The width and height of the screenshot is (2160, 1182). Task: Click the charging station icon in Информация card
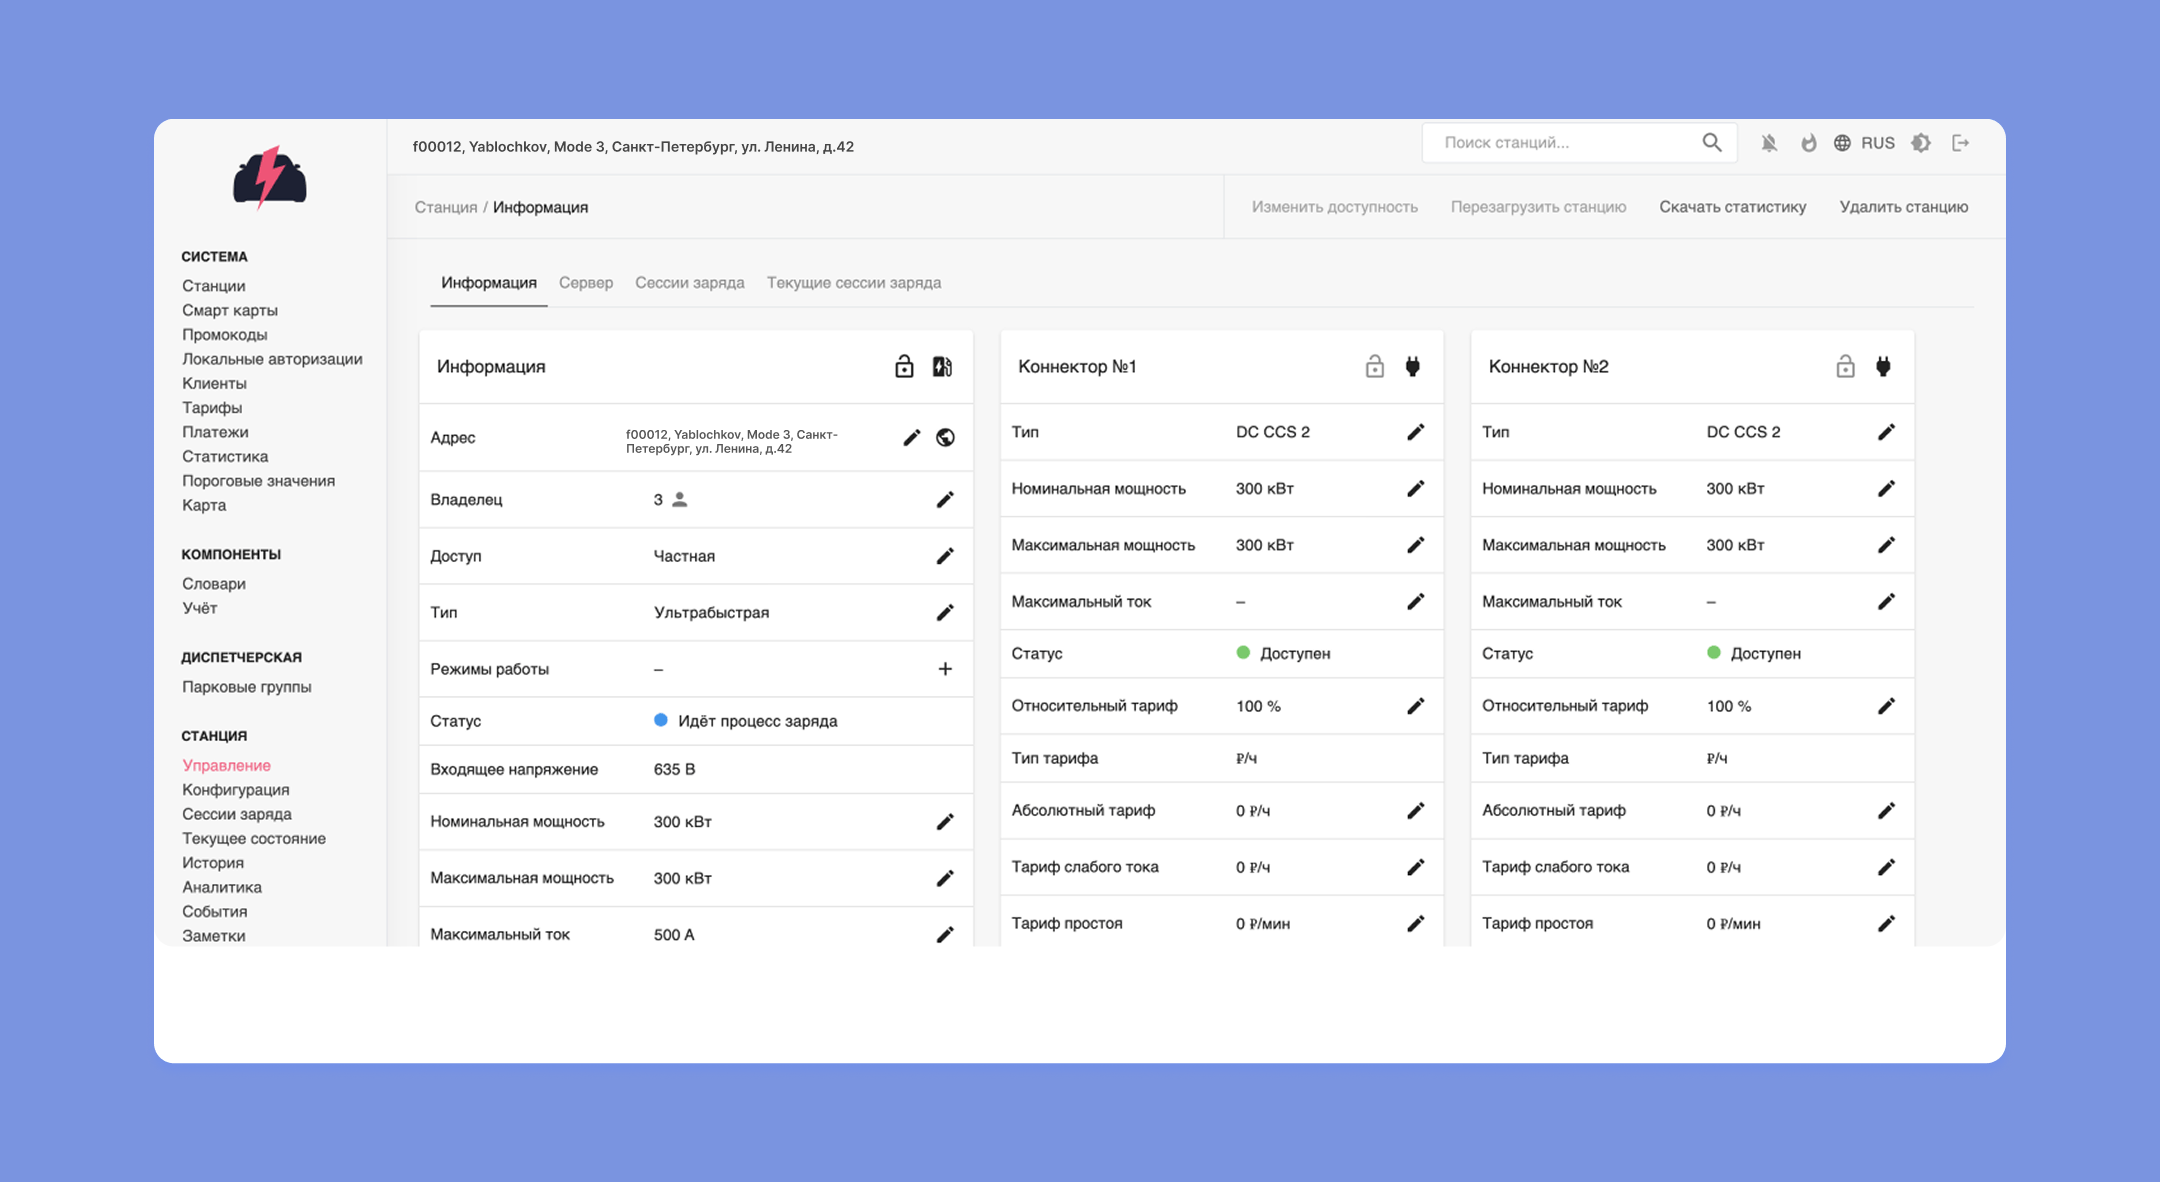942,367
